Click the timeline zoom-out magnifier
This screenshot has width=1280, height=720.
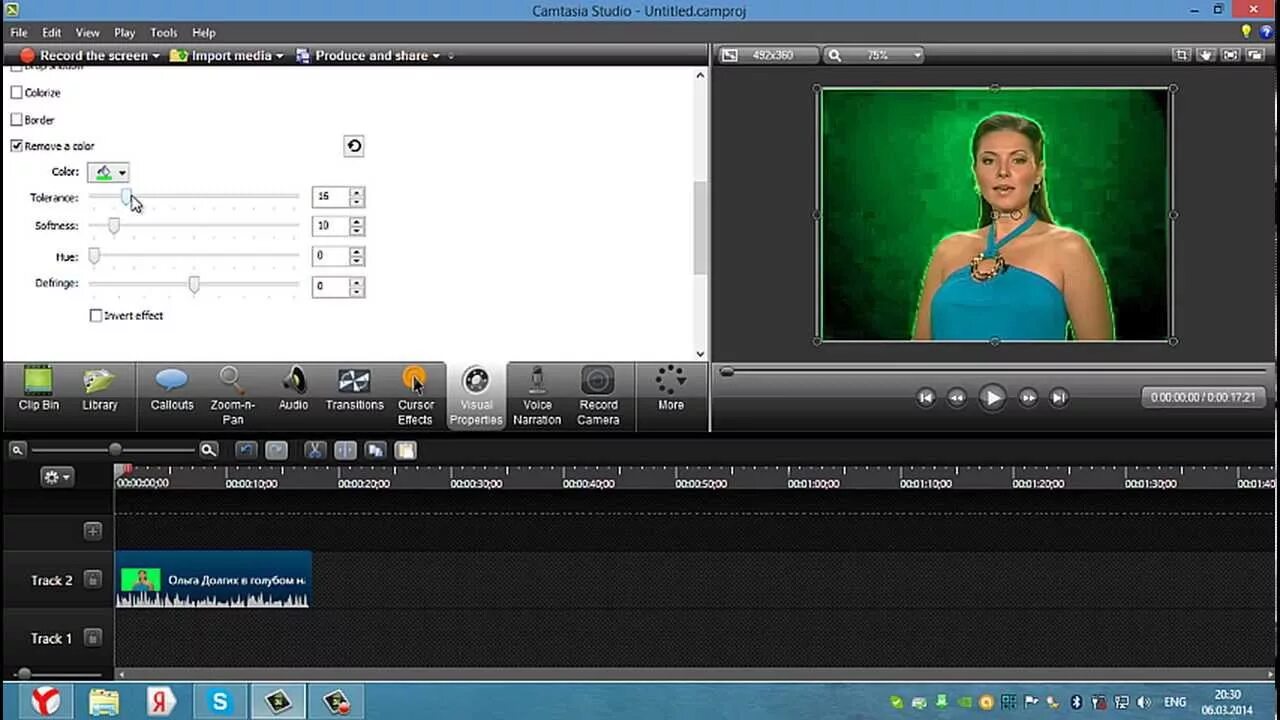point(17,450)
